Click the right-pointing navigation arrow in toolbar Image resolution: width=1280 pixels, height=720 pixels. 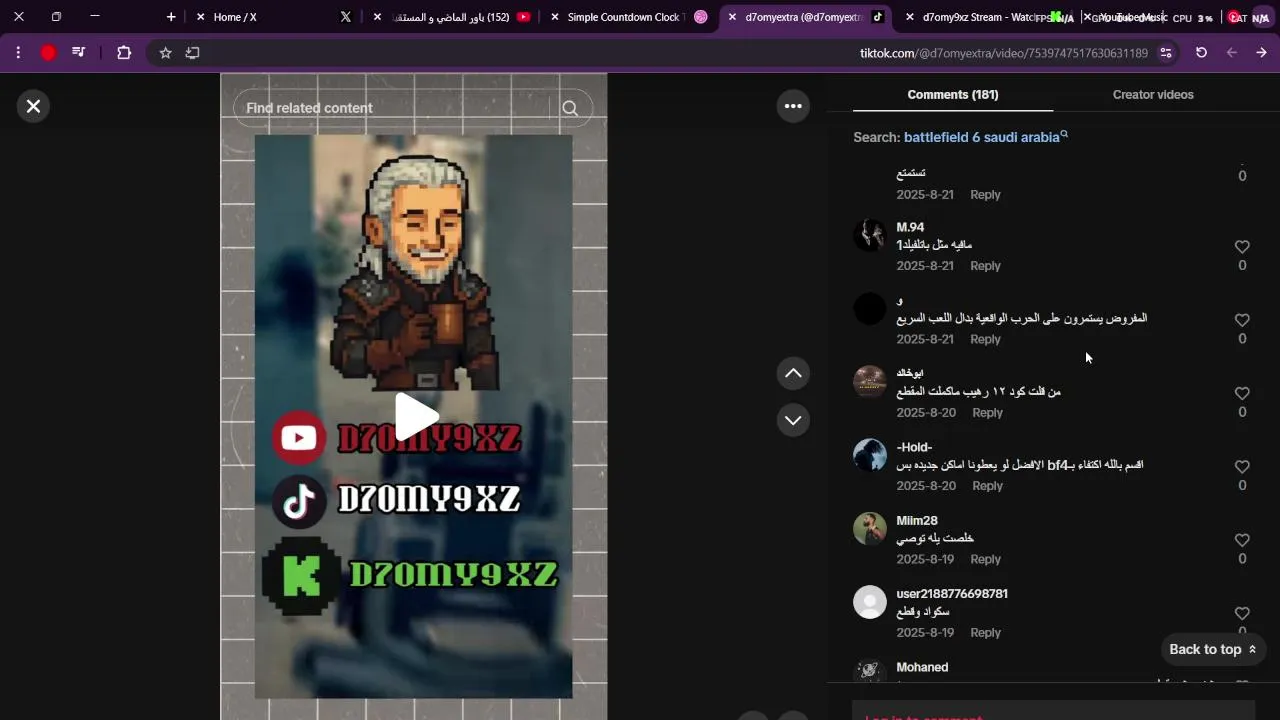pyautogui.click(x=1261, y=53)
